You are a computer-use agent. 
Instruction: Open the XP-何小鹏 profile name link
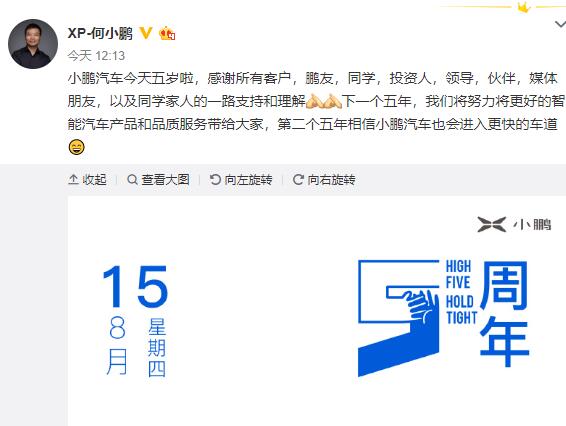click(x=100, y=33)
